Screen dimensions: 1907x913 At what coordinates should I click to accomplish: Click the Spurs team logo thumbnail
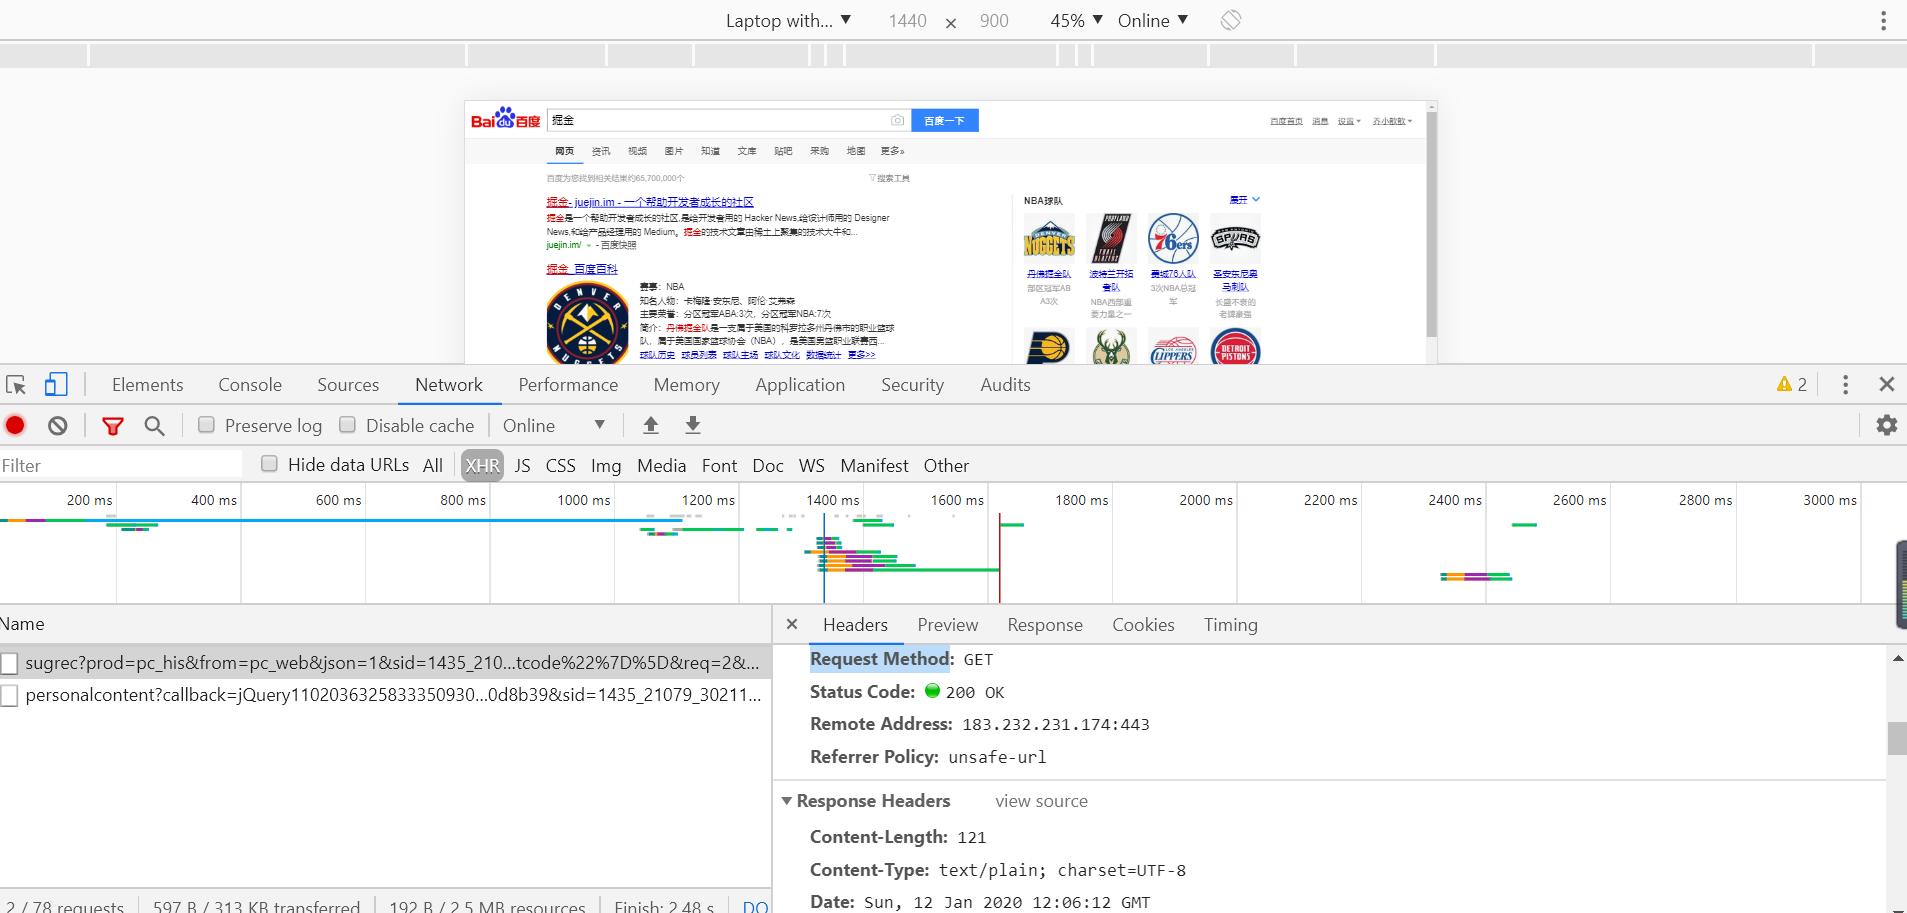(1235, 239)
